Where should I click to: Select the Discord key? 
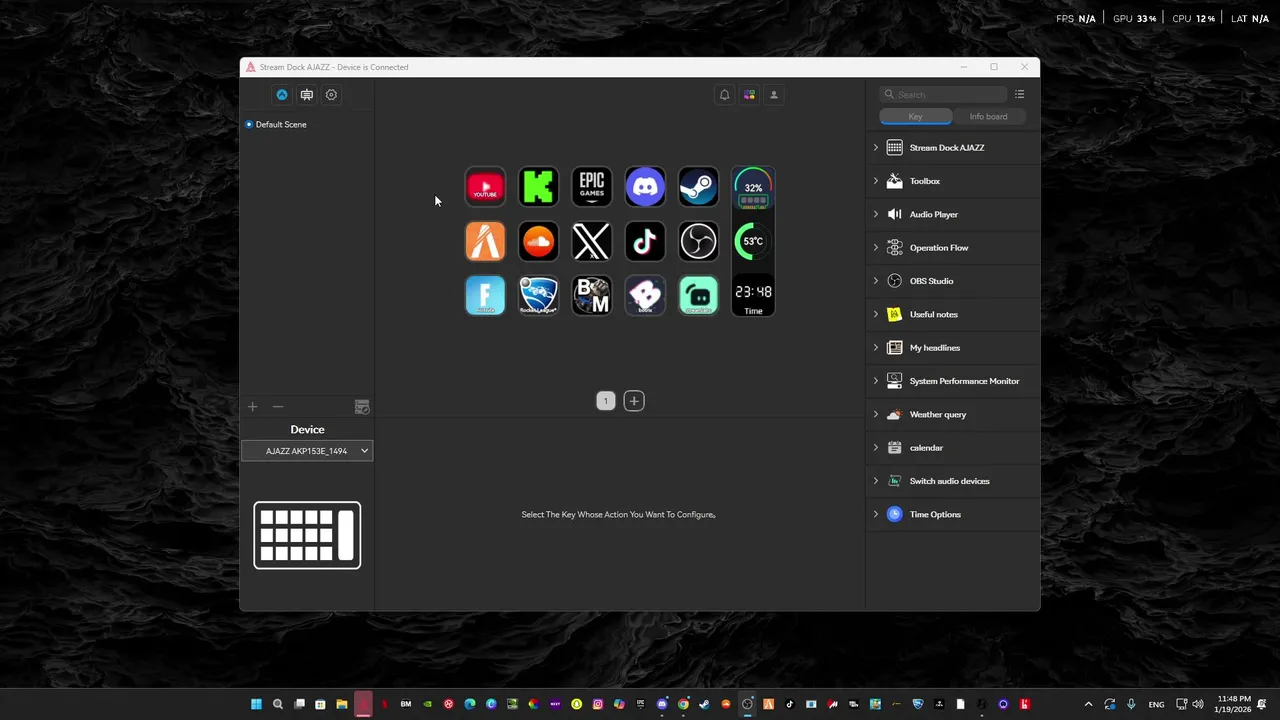(x=645, y=187)
